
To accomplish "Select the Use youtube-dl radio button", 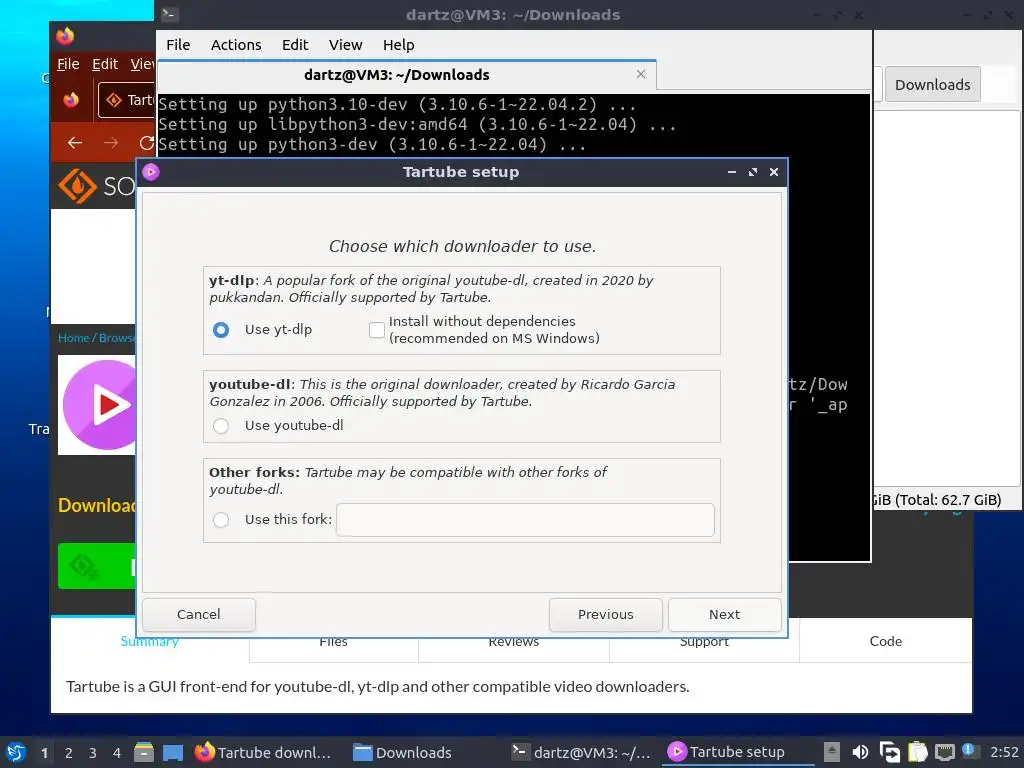I will 221,426.
